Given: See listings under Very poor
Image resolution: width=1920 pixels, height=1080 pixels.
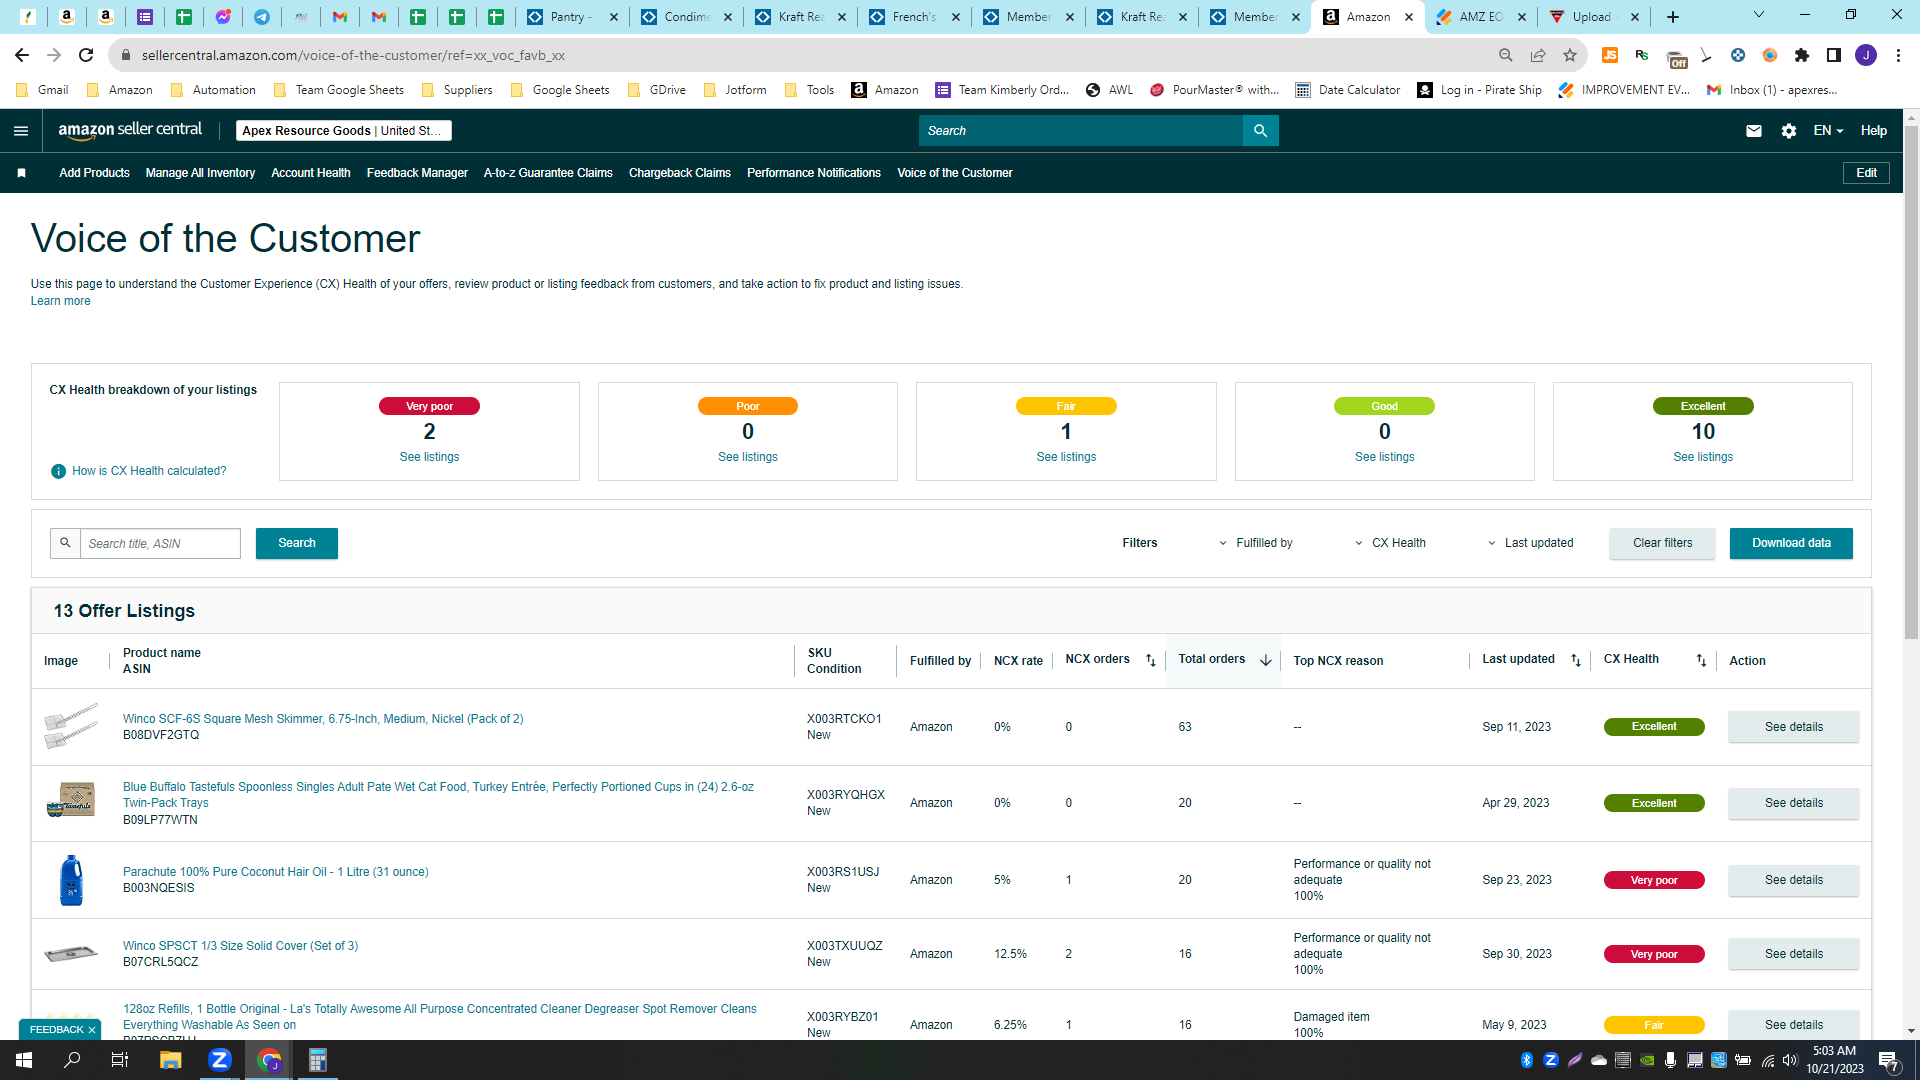Looking at the screenshot, I should tap(429, 457).
